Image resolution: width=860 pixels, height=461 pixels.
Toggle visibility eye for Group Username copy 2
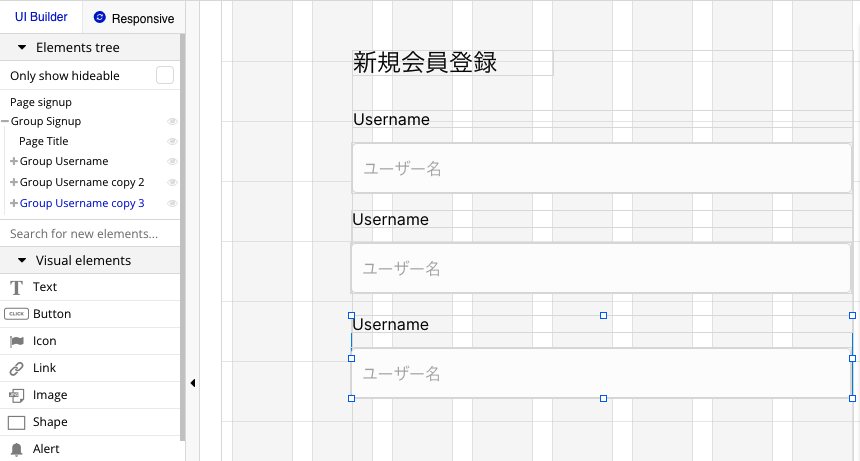(x=172, y=183)
